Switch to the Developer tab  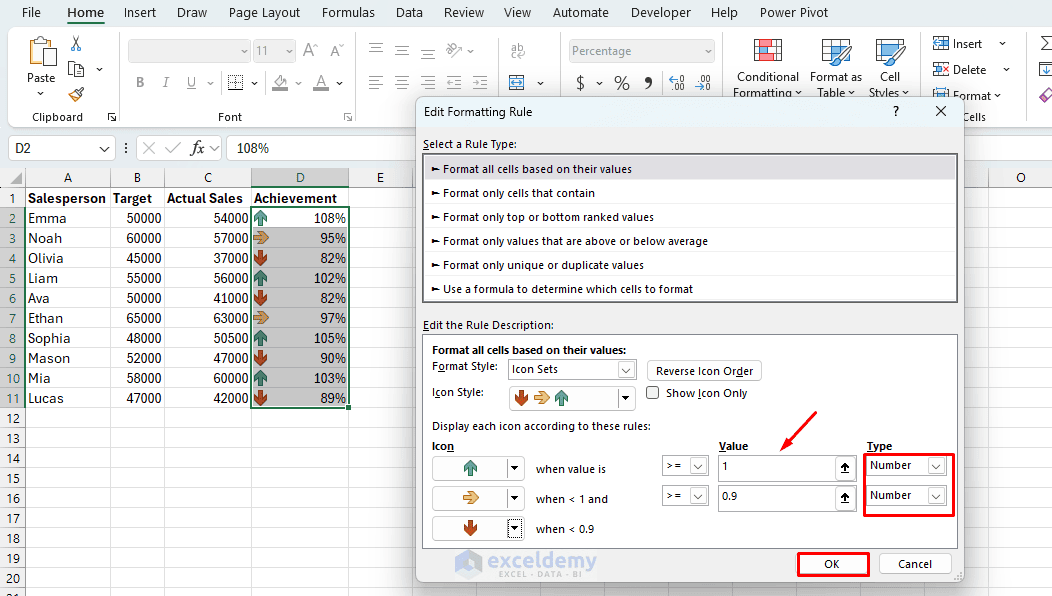pos(660,13)
